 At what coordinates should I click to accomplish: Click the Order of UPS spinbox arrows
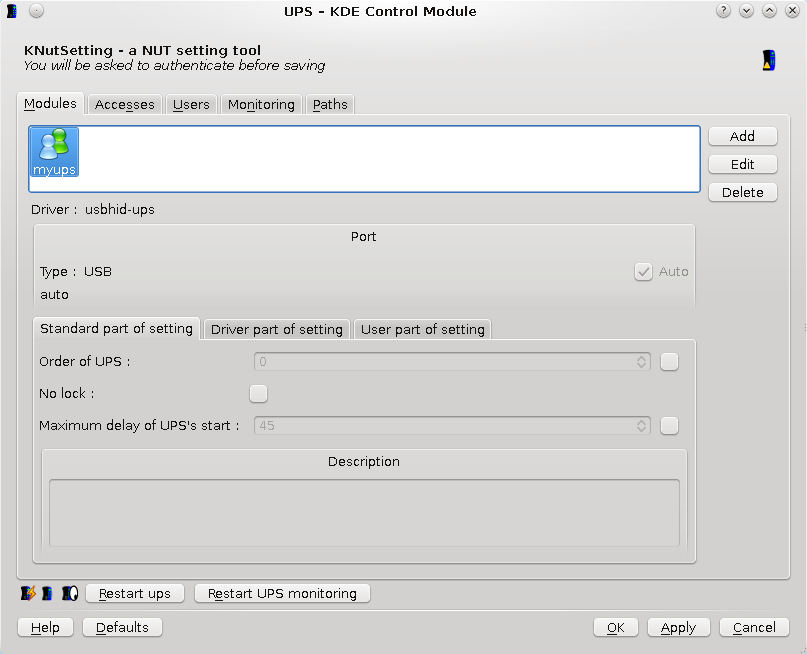pyautogui.click(x=641, y=362)
